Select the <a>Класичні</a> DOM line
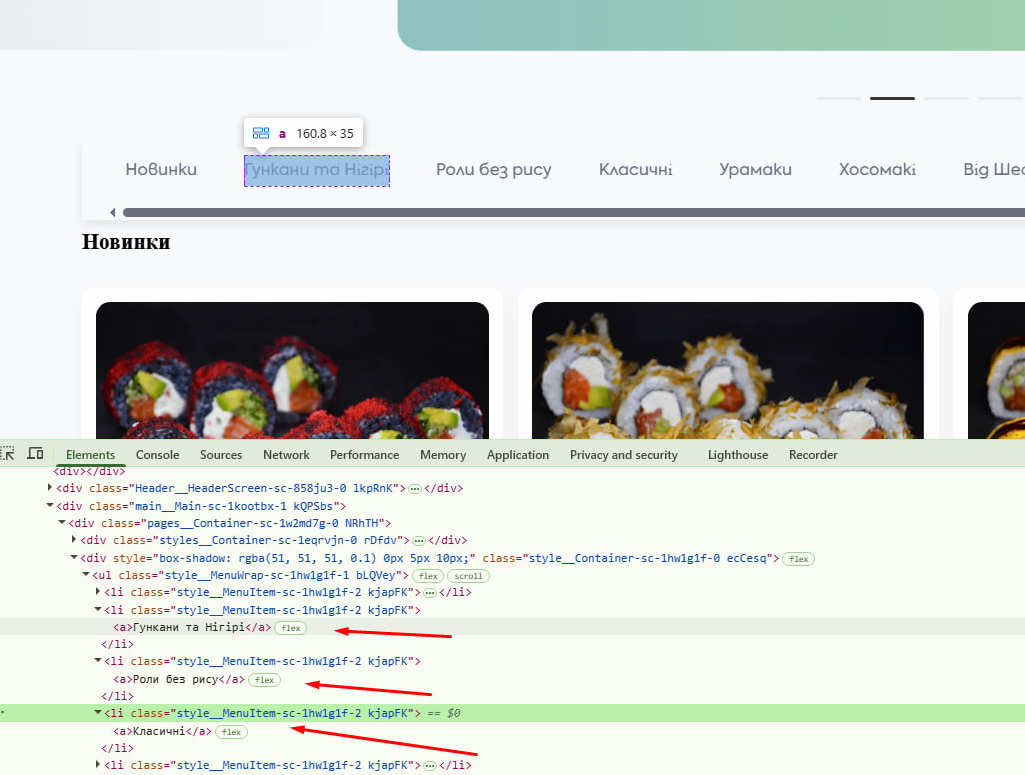Image resolution: width=1025 pixels, height=775 pixels. tap(162, 731)
